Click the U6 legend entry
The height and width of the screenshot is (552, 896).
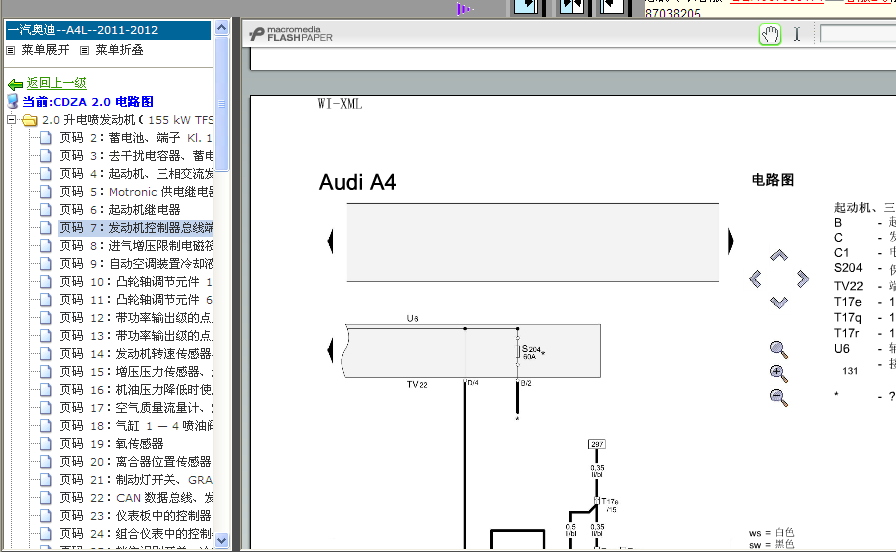pos(842,349)
